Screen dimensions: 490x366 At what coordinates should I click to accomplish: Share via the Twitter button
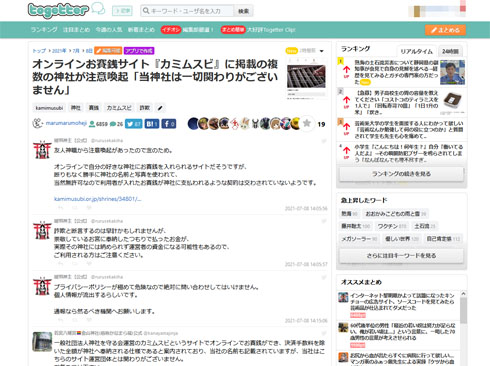point(134,124)
